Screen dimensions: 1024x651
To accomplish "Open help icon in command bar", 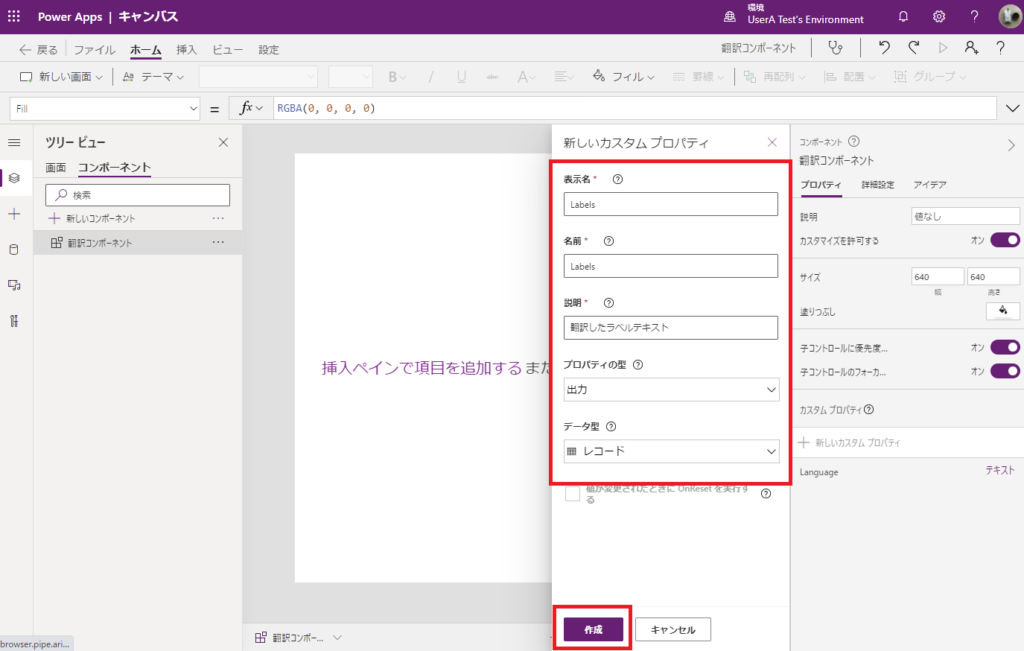I will click(x=1000, y=48).
